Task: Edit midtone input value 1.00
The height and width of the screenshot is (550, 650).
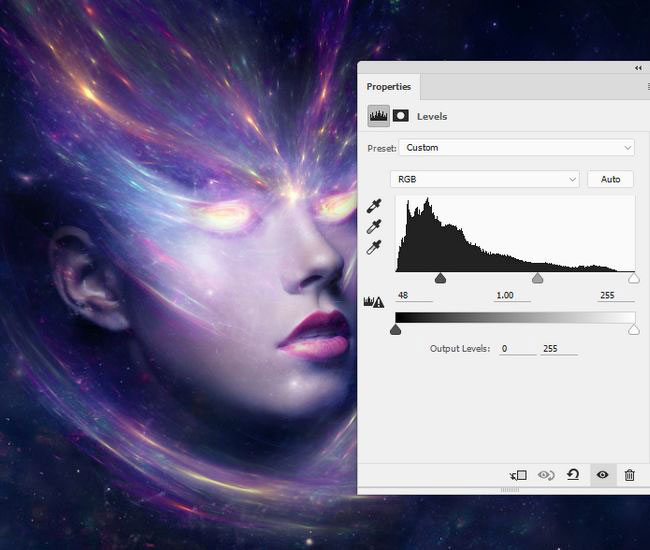Action: click(x=512, y=295)
